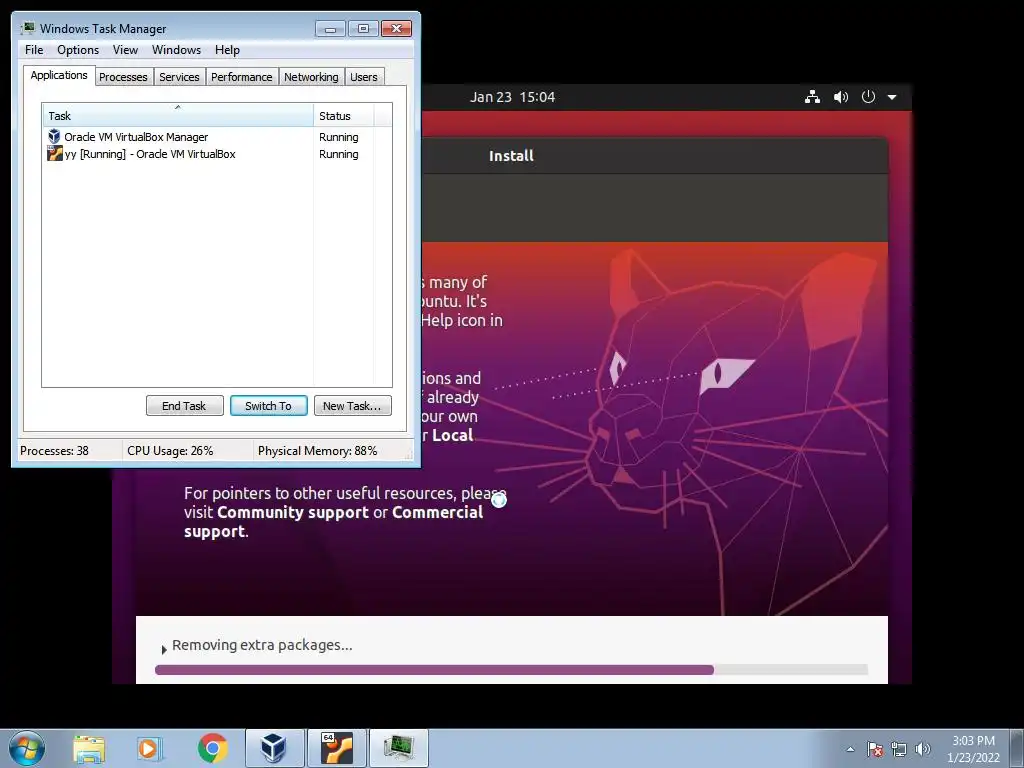Open Windows Explorer from the taskbar
Image resolution: width=1024 pixels, height=768 pixels.
point(89,748)
